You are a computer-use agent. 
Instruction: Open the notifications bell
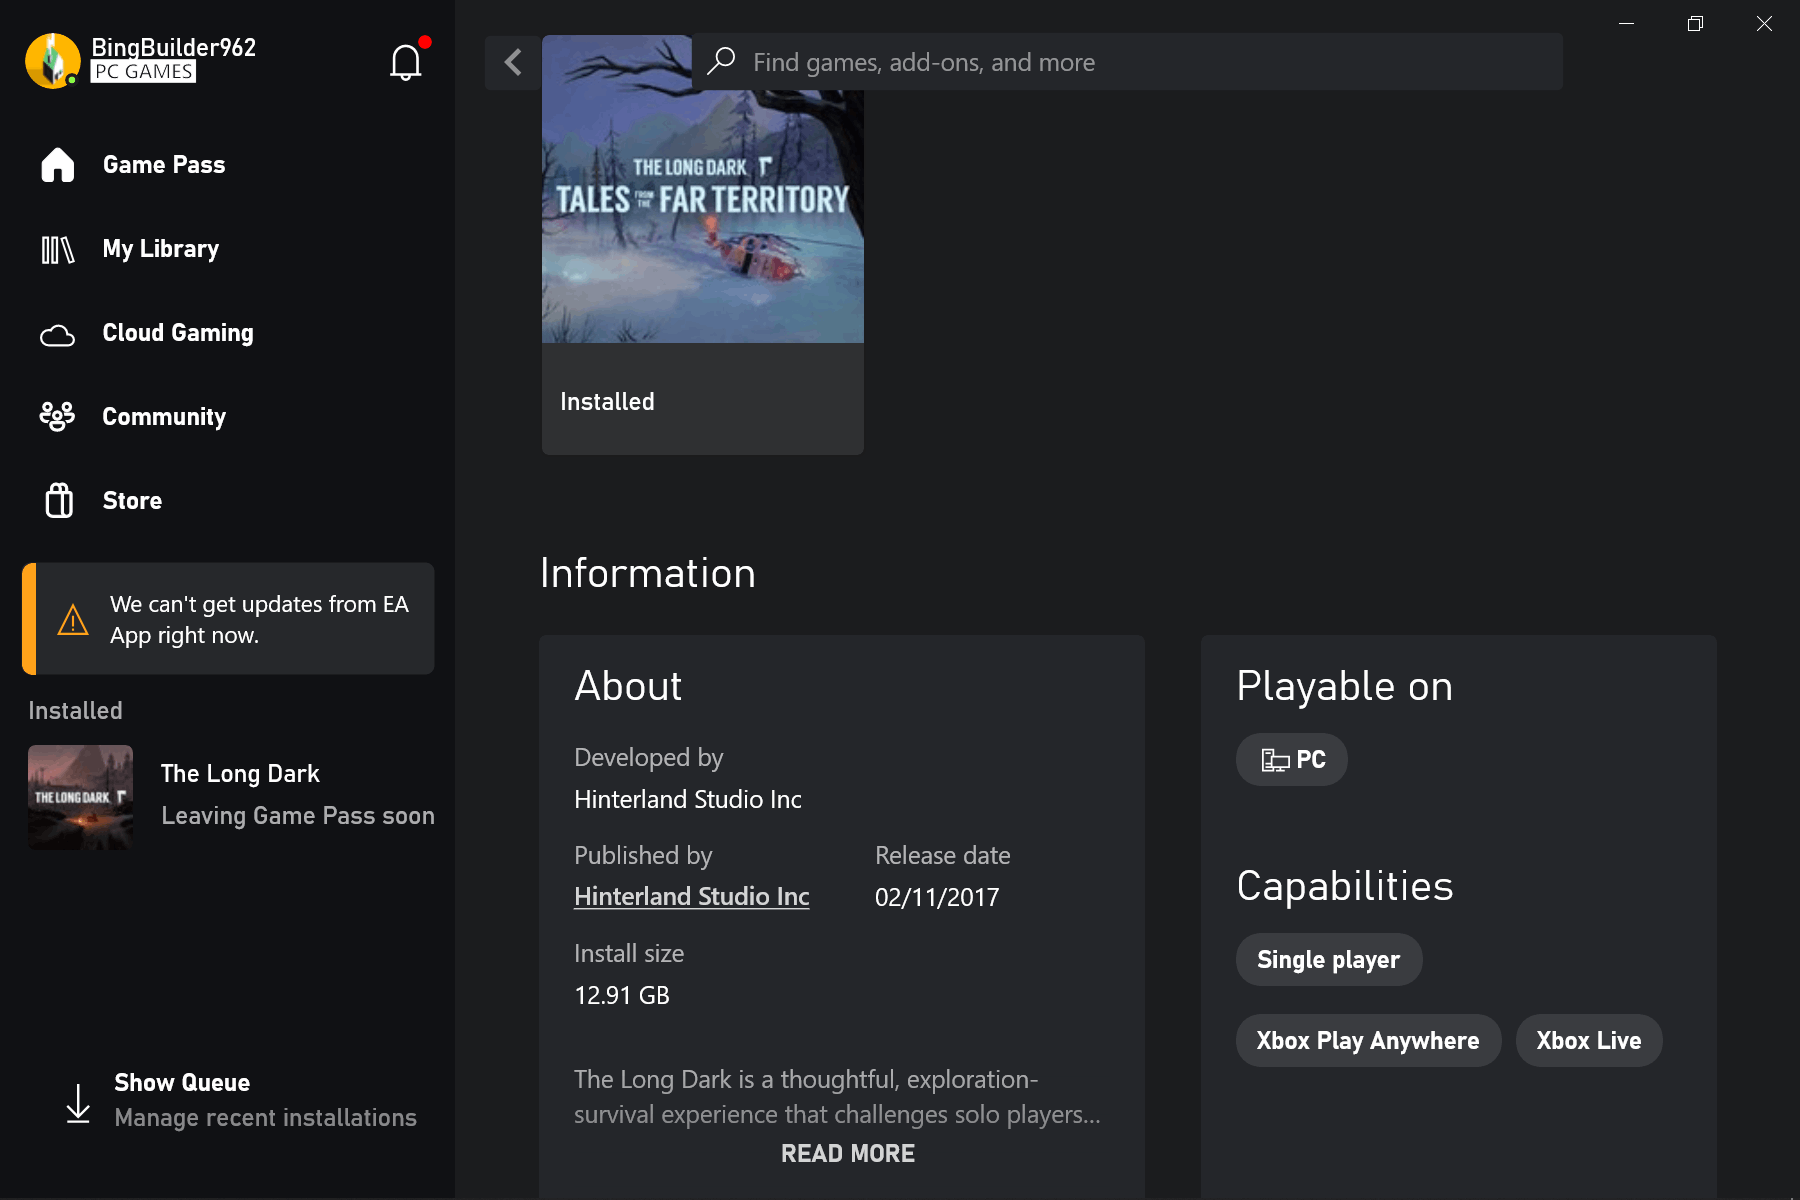(x=405, y=63)
